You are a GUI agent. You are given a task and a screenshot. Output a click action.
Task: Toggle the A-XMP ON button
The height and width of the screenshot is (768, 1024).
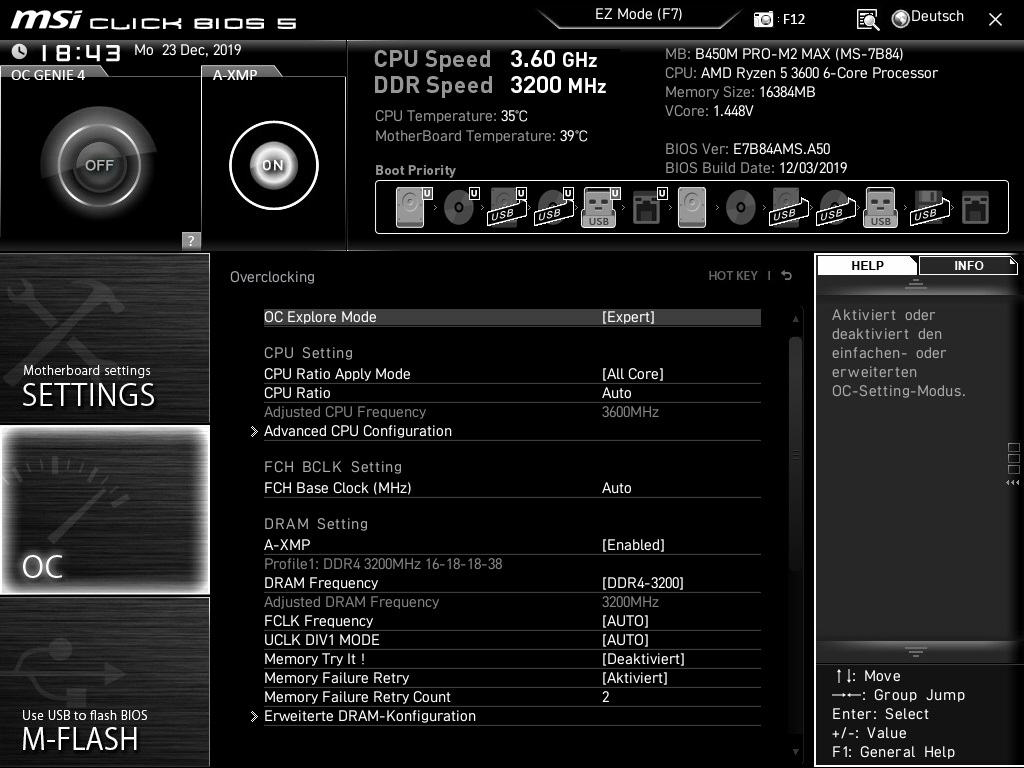pyautogui.click(x=274, y=165)
